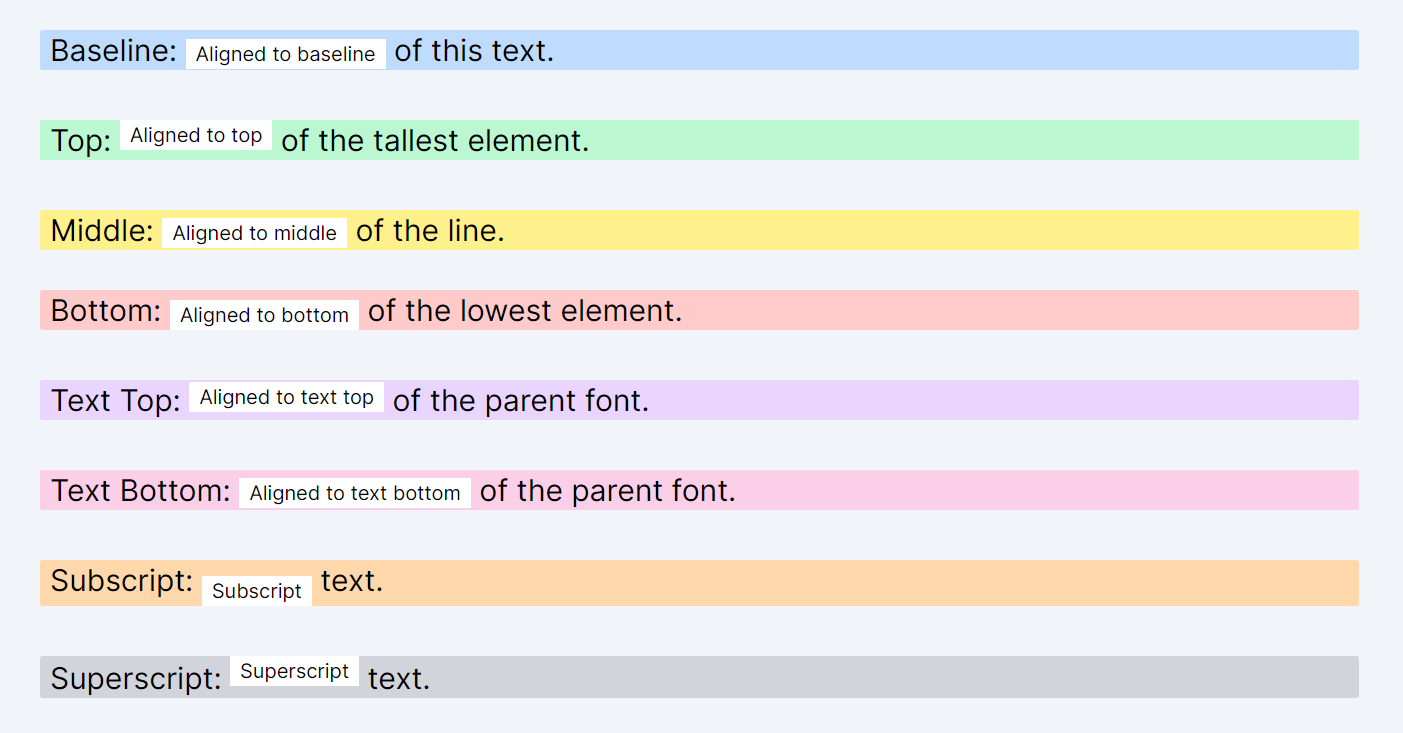Click the "Aligned to bottom" white box
1403x733 pixels.
tap(264, 315)
